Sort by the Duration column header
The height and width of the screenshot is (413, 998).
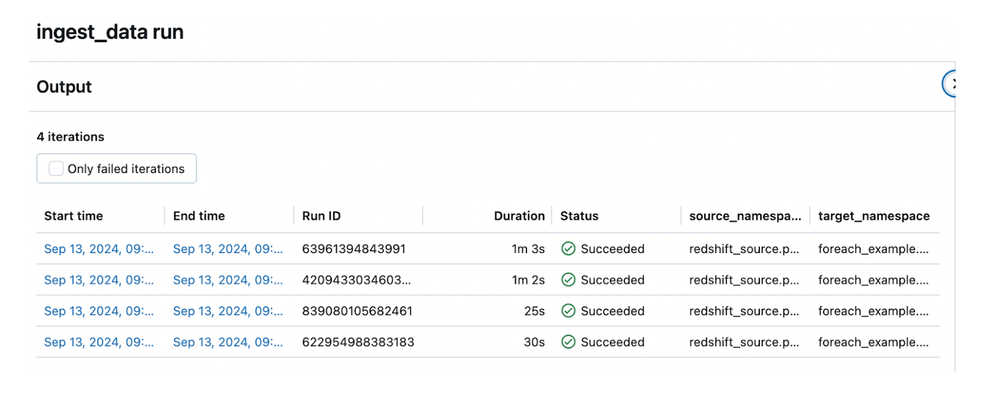(x=519, y=216)
